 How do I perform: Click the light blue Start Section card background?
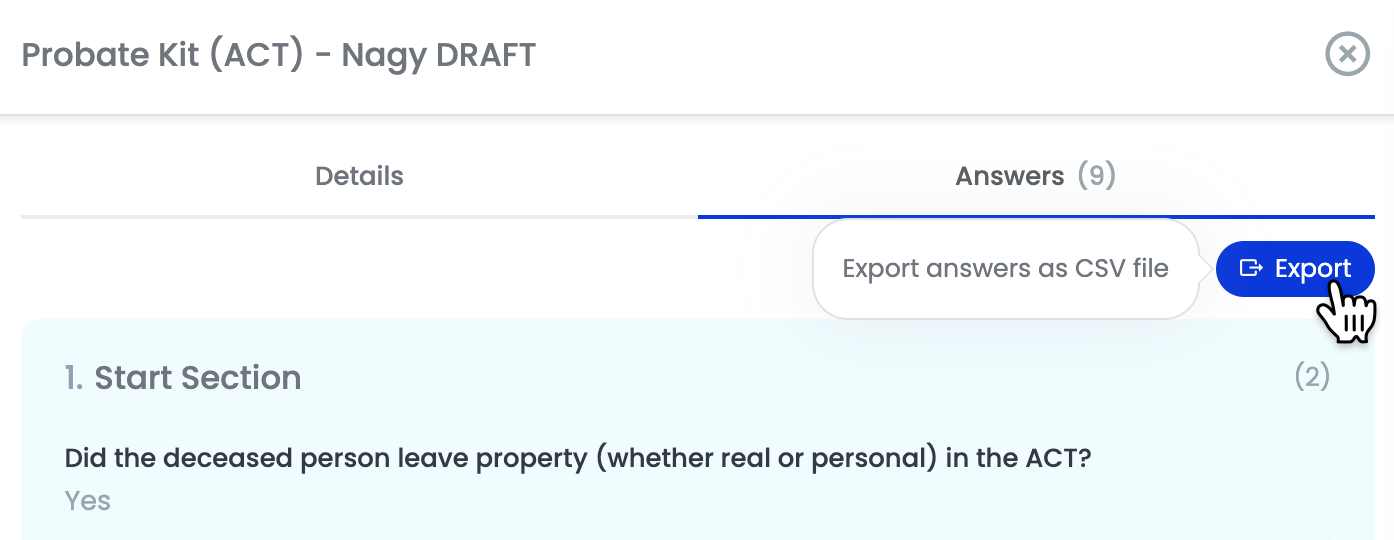click(x=700, y=430)
